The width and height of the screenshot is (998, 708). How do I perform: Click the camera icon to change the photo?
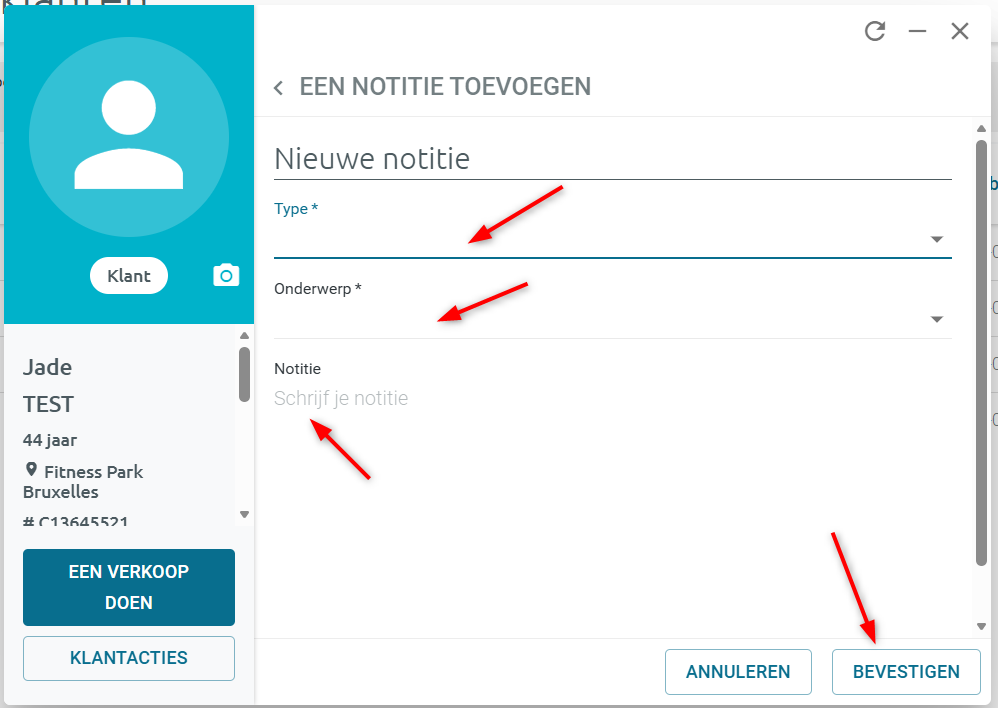coord(226,275)
